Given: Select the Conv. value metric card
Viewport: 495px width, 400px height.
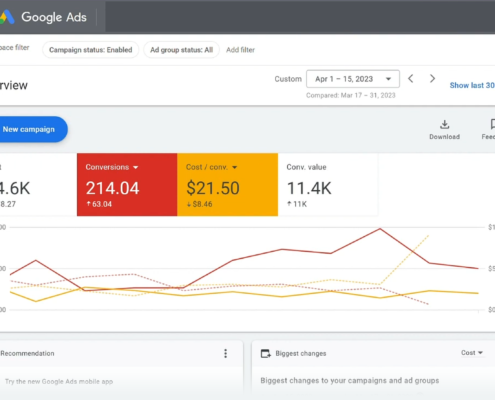Looking at the screenshot, I should 328,185.
